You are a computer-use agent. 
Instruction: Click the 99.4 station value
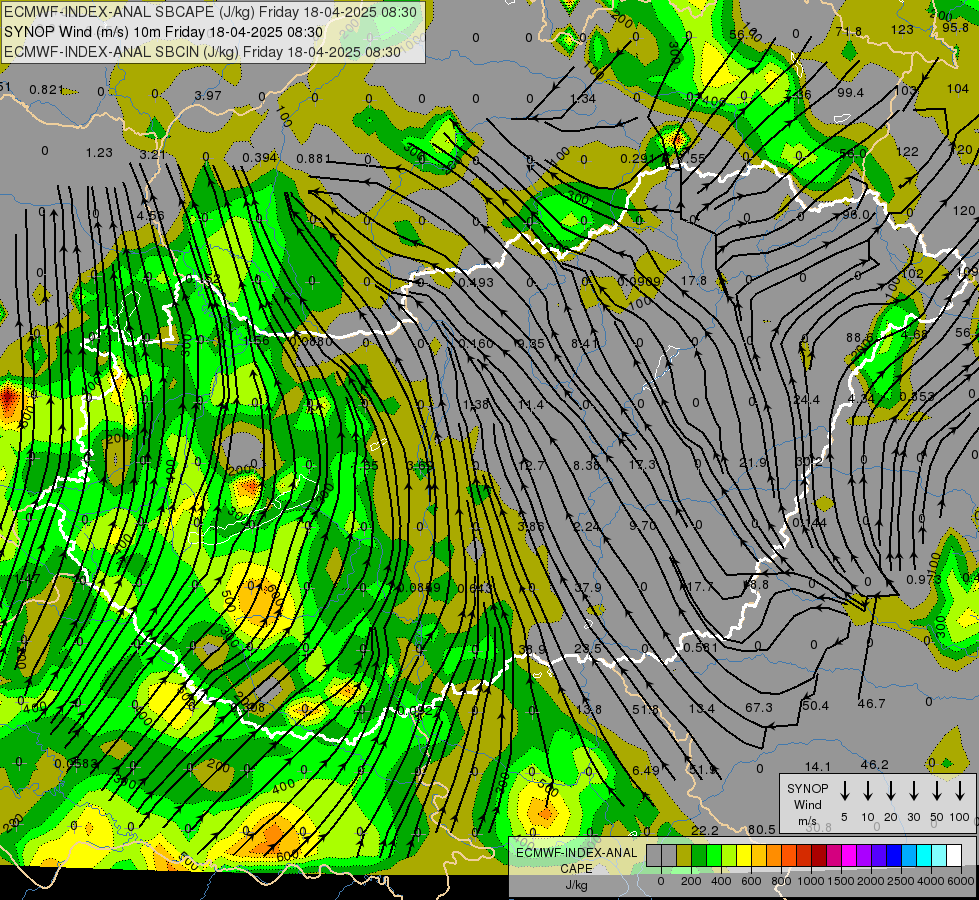(x=850, y=93)
